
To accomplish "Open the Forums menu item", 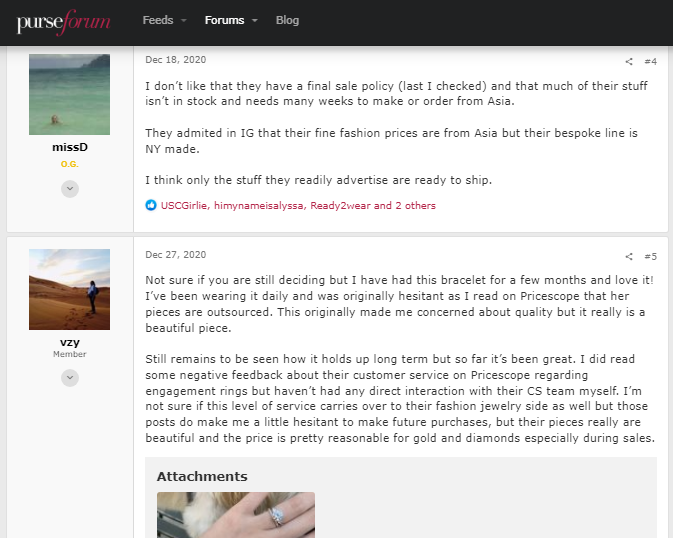I will [x=224, y=20].
